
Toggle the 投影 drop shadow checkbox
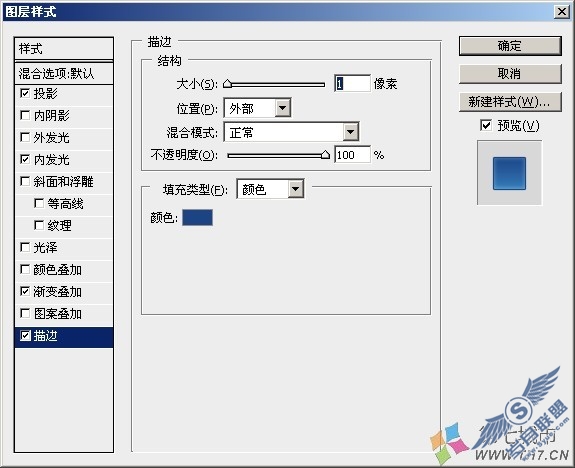(x=25, y=93)
